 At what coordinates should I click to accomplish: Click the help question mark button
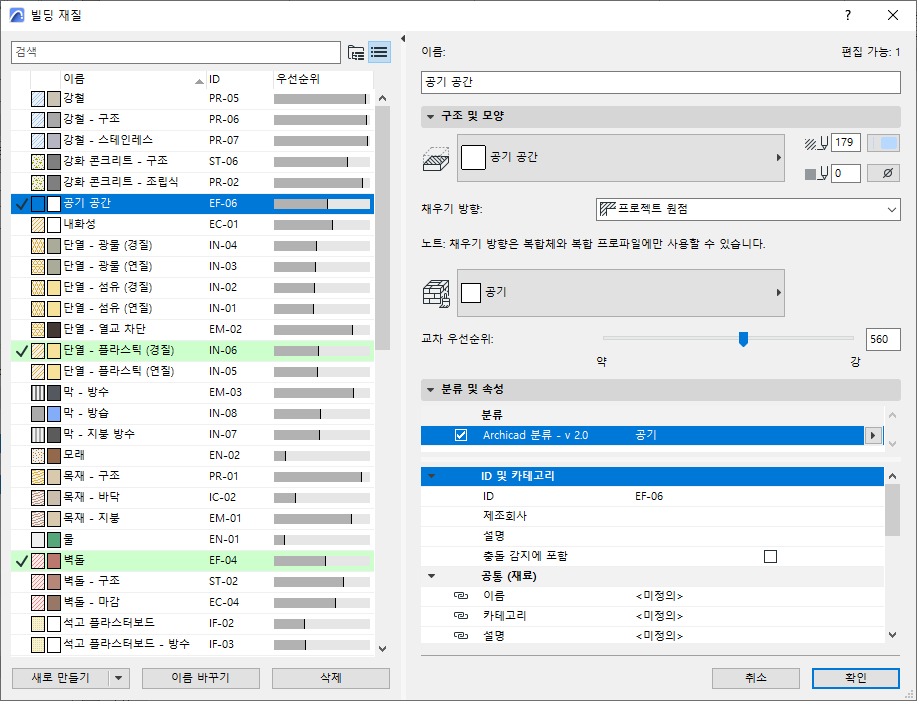coord(848,15)
